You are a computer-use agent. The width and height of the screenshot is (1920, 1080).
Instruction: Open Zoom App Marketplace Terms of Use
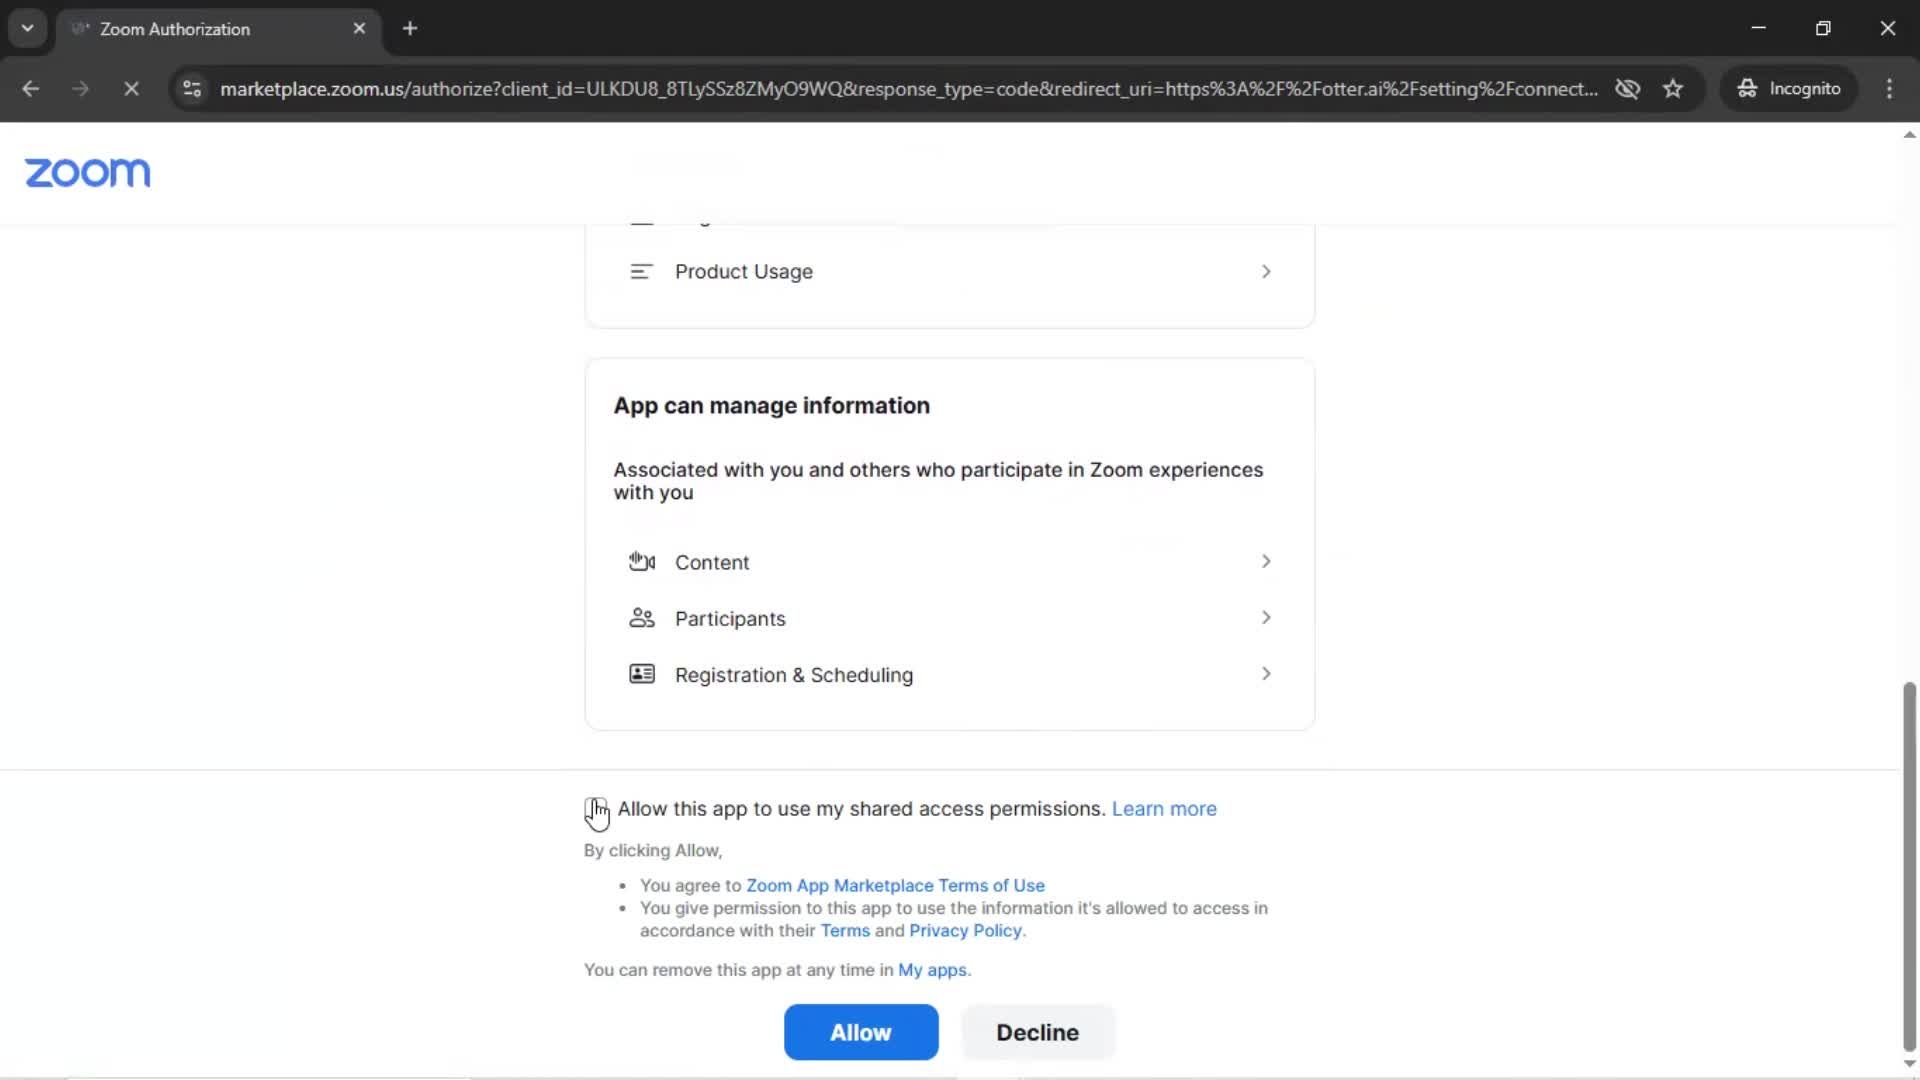pyautogui.click(x=895, y=886)
